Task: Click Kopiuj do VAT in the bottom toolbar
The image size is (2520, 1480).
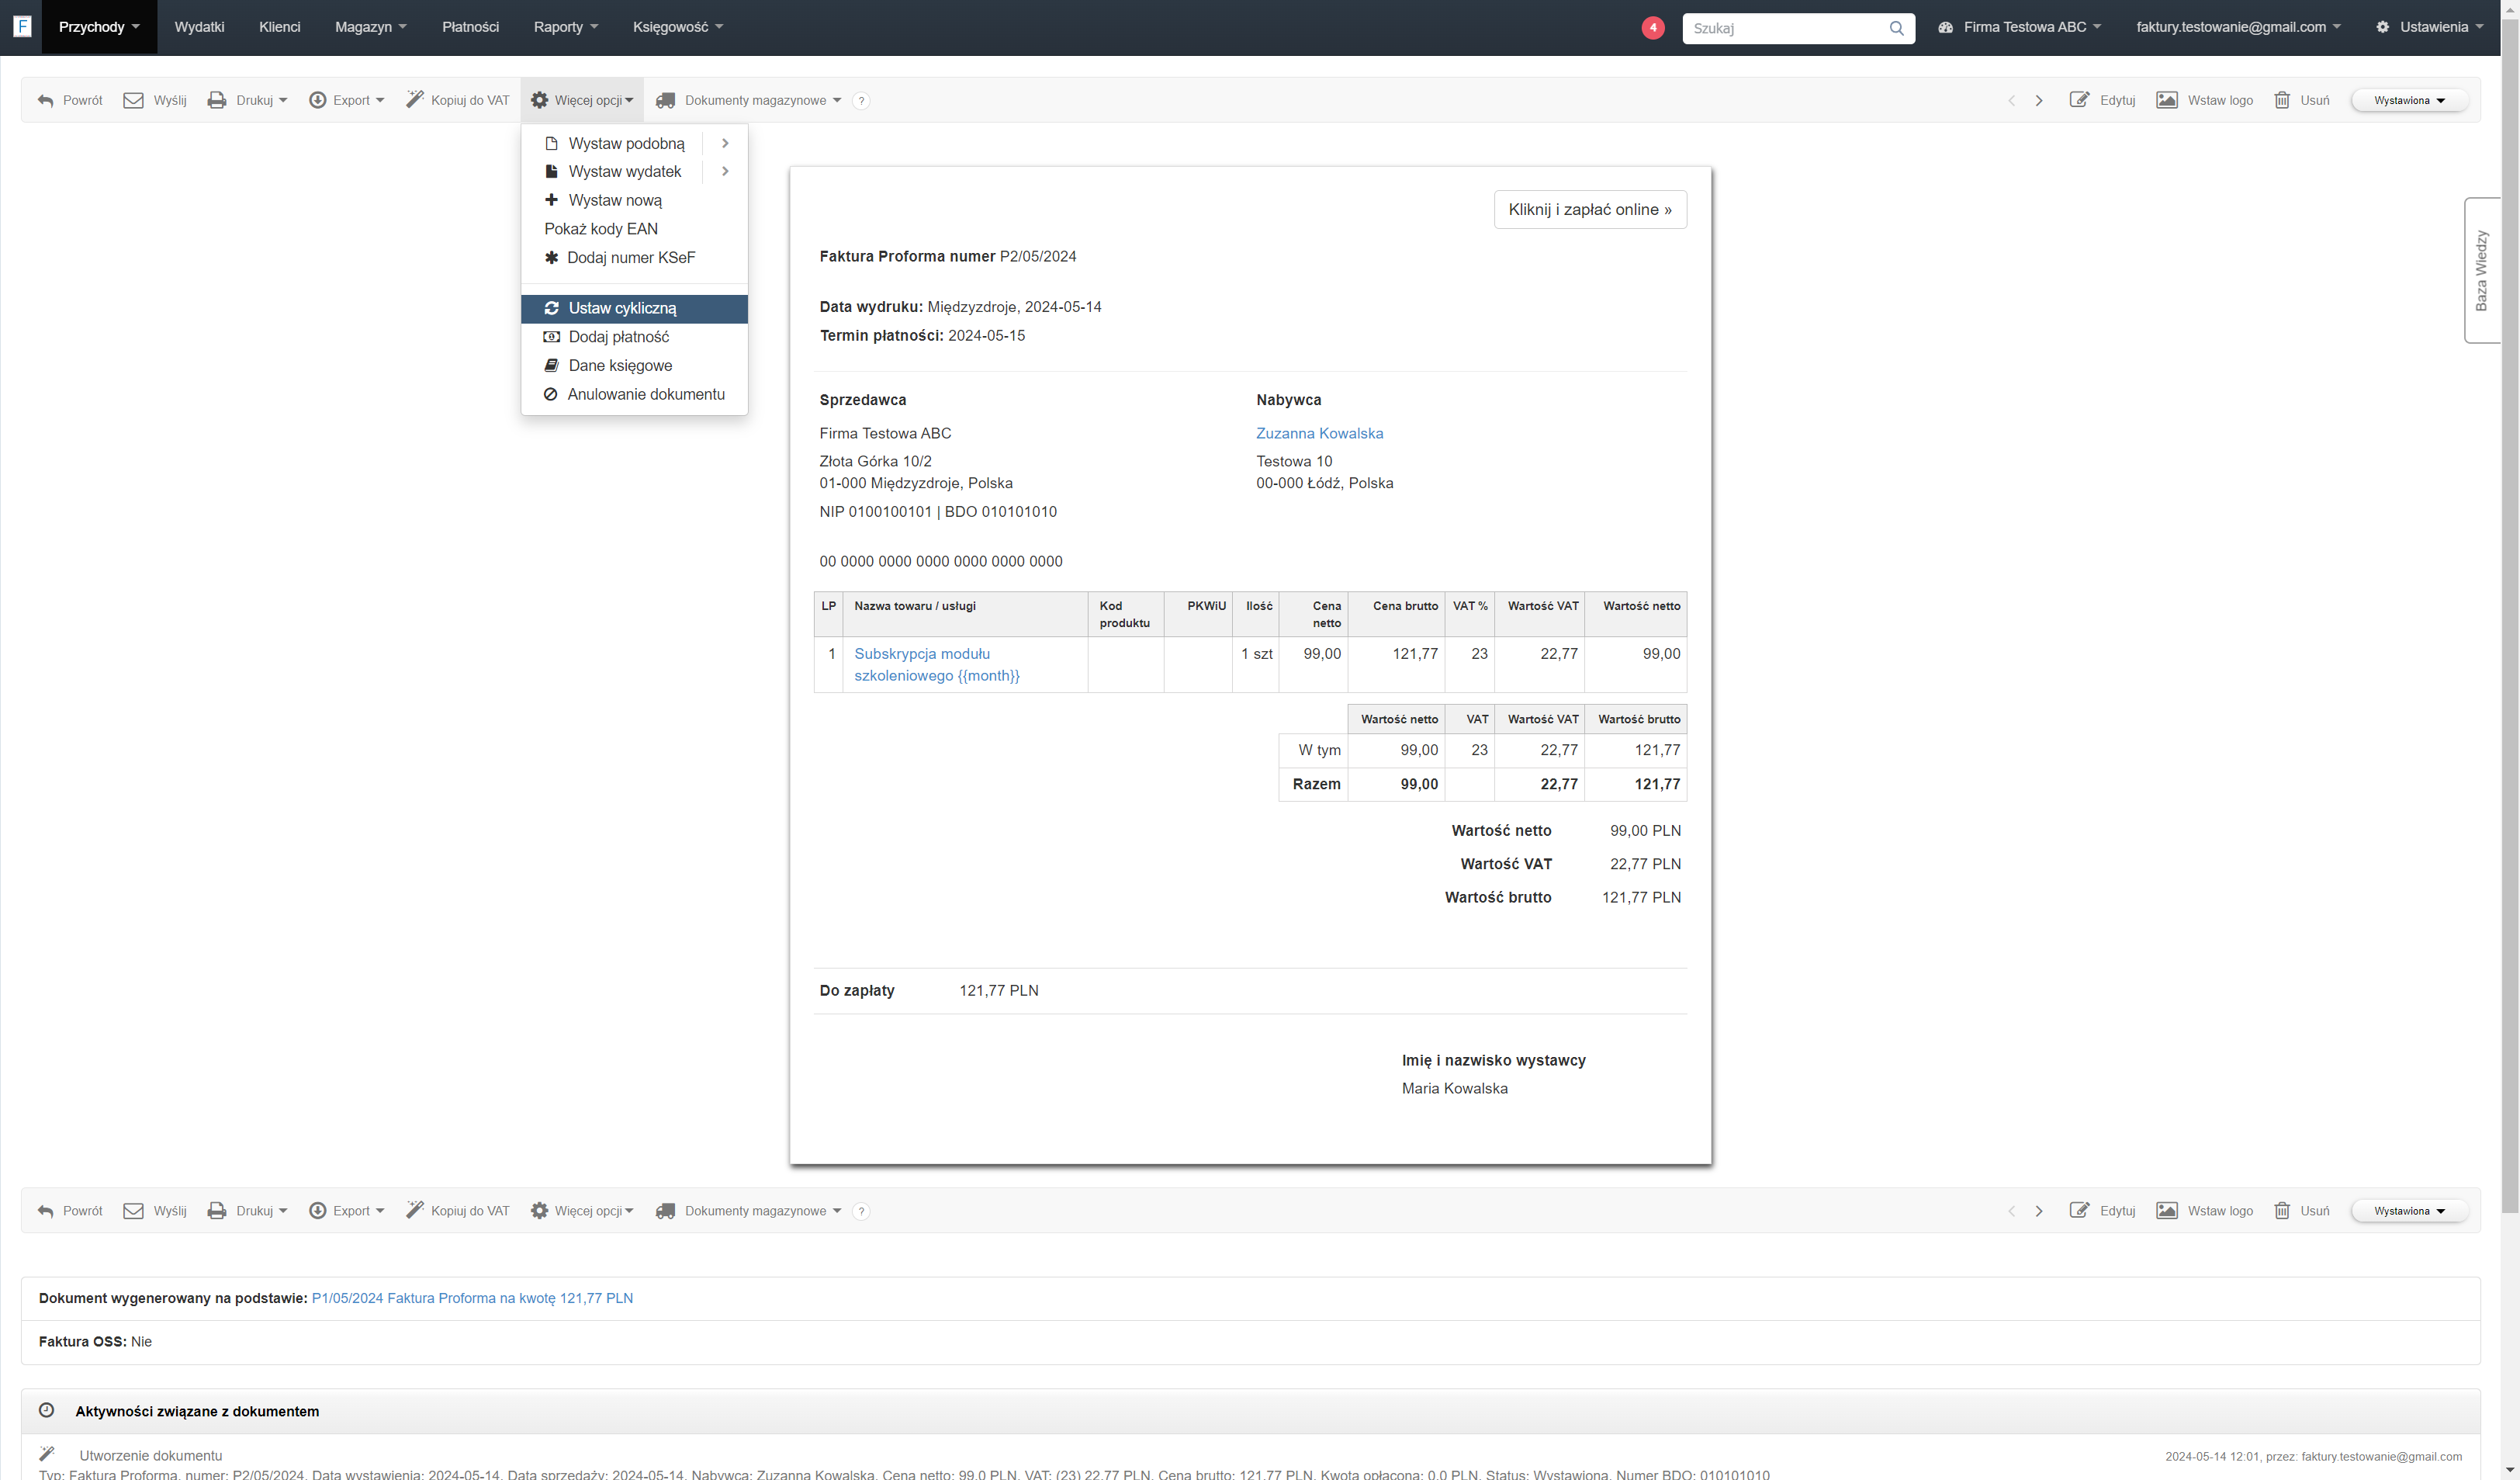Action: tap(458, 1211)
